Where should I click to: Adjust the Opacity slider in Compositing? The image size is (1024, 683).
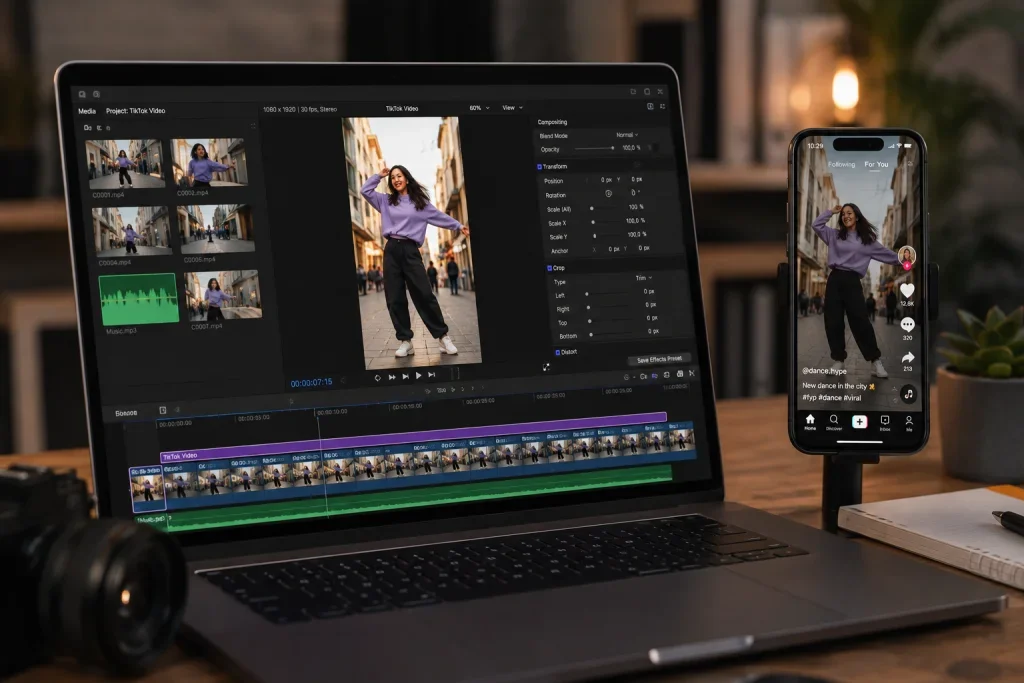tap(594, 148)
